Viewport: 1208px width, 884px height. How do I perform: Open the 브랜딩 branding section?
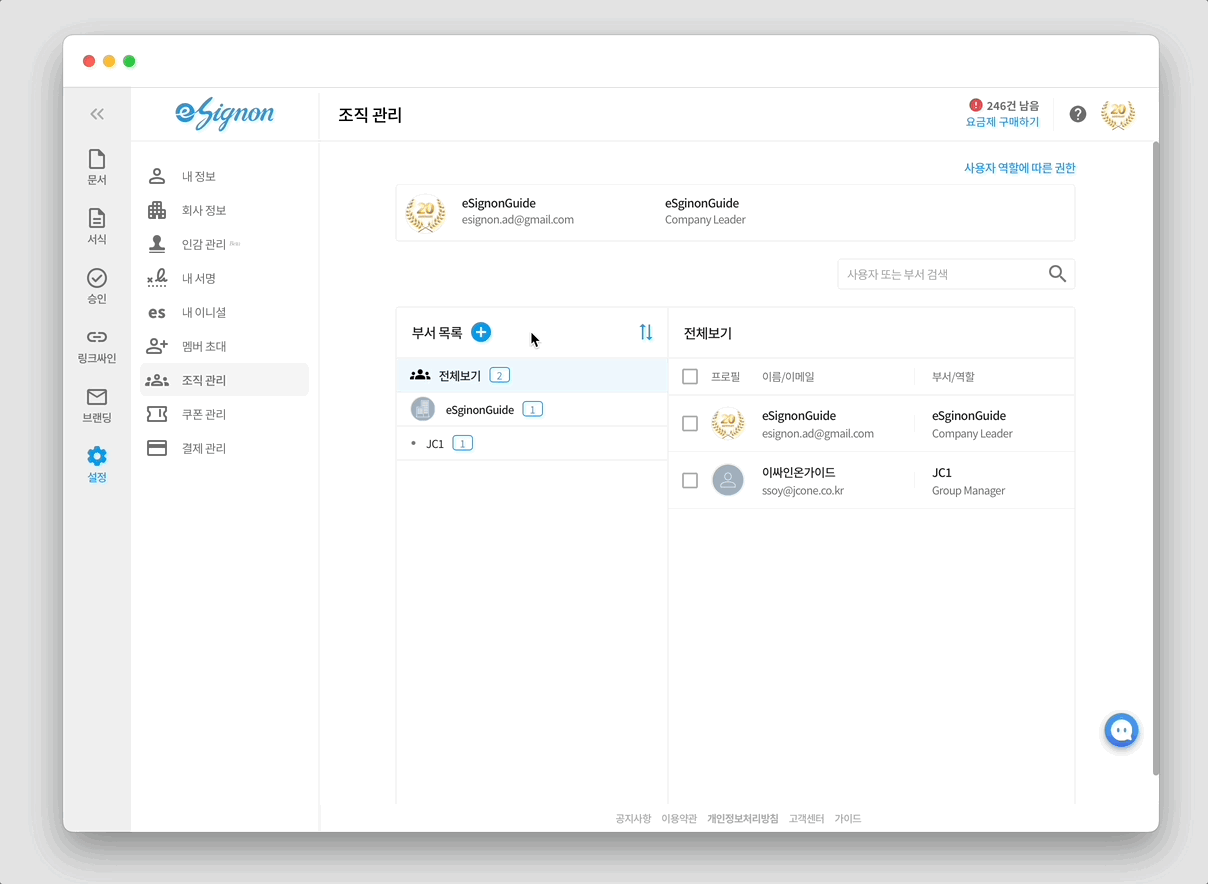tap(97, 406)
